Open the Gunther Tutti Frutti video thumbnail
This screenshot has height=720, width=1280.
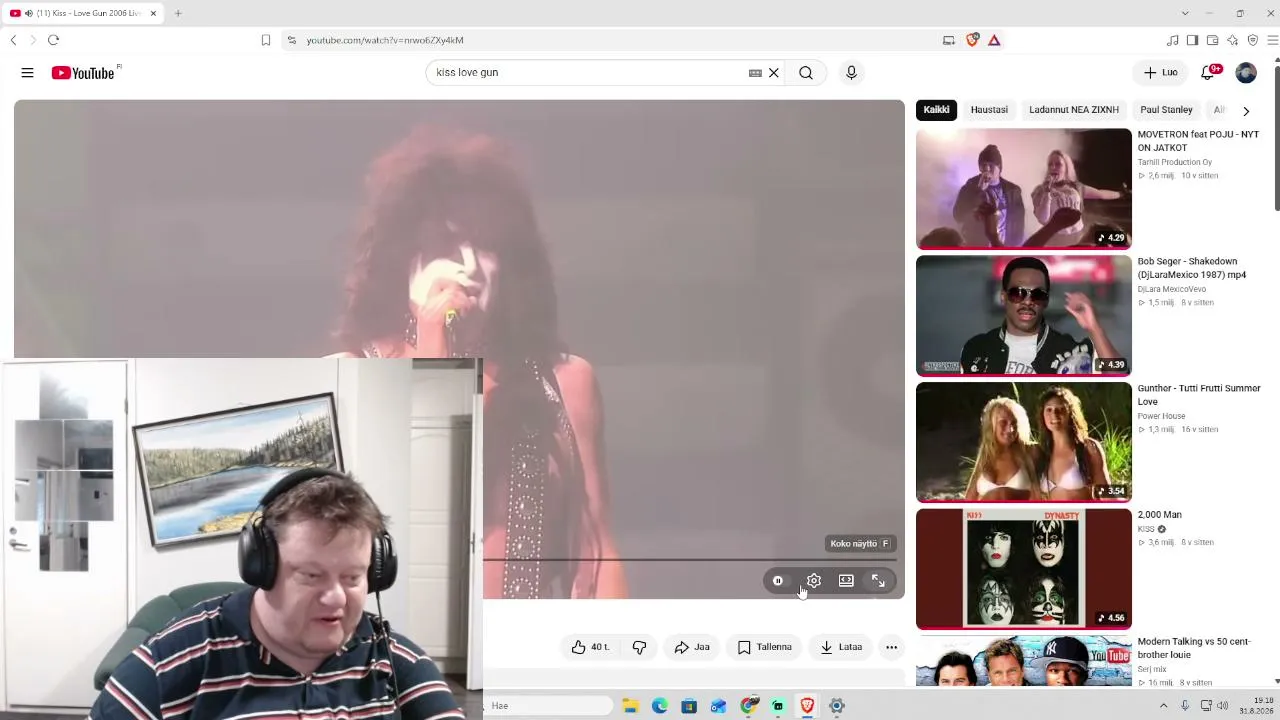[1024, 443]
